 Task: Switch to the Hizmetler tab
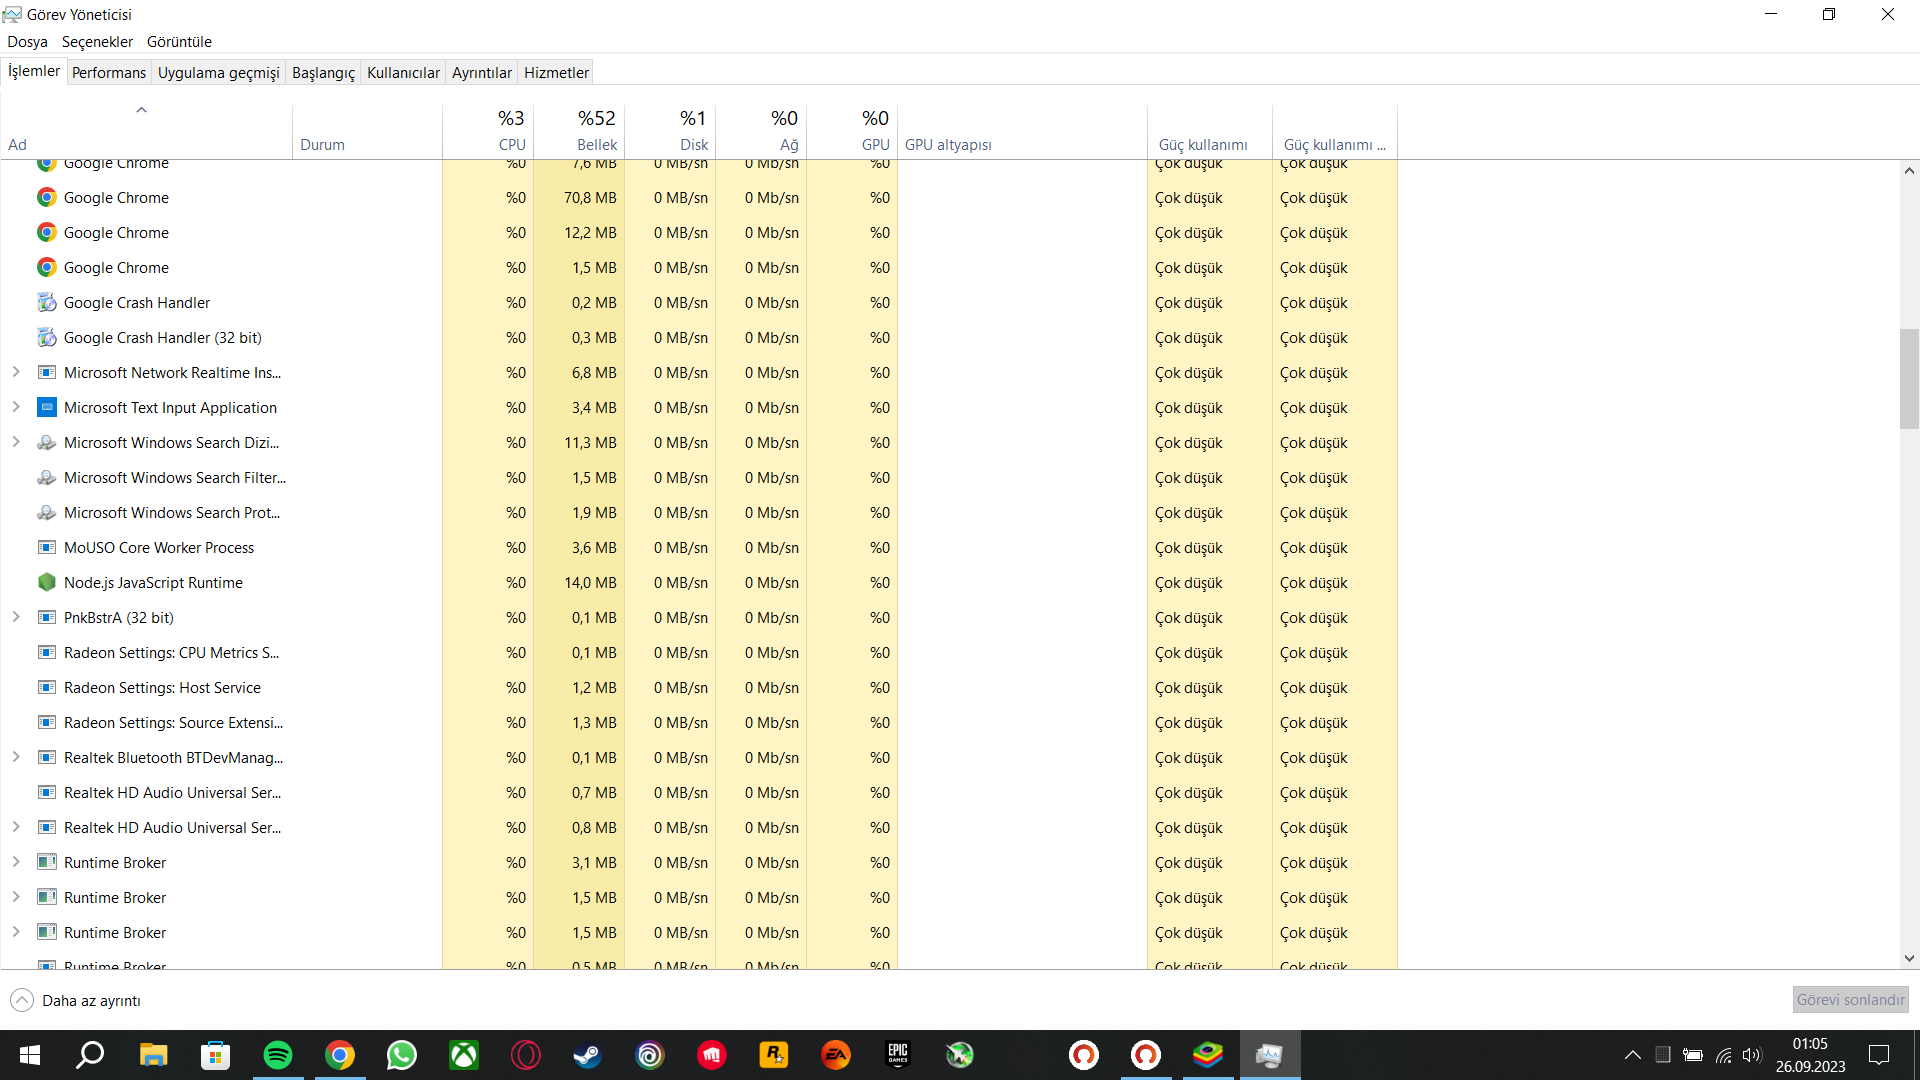point(556,72)
